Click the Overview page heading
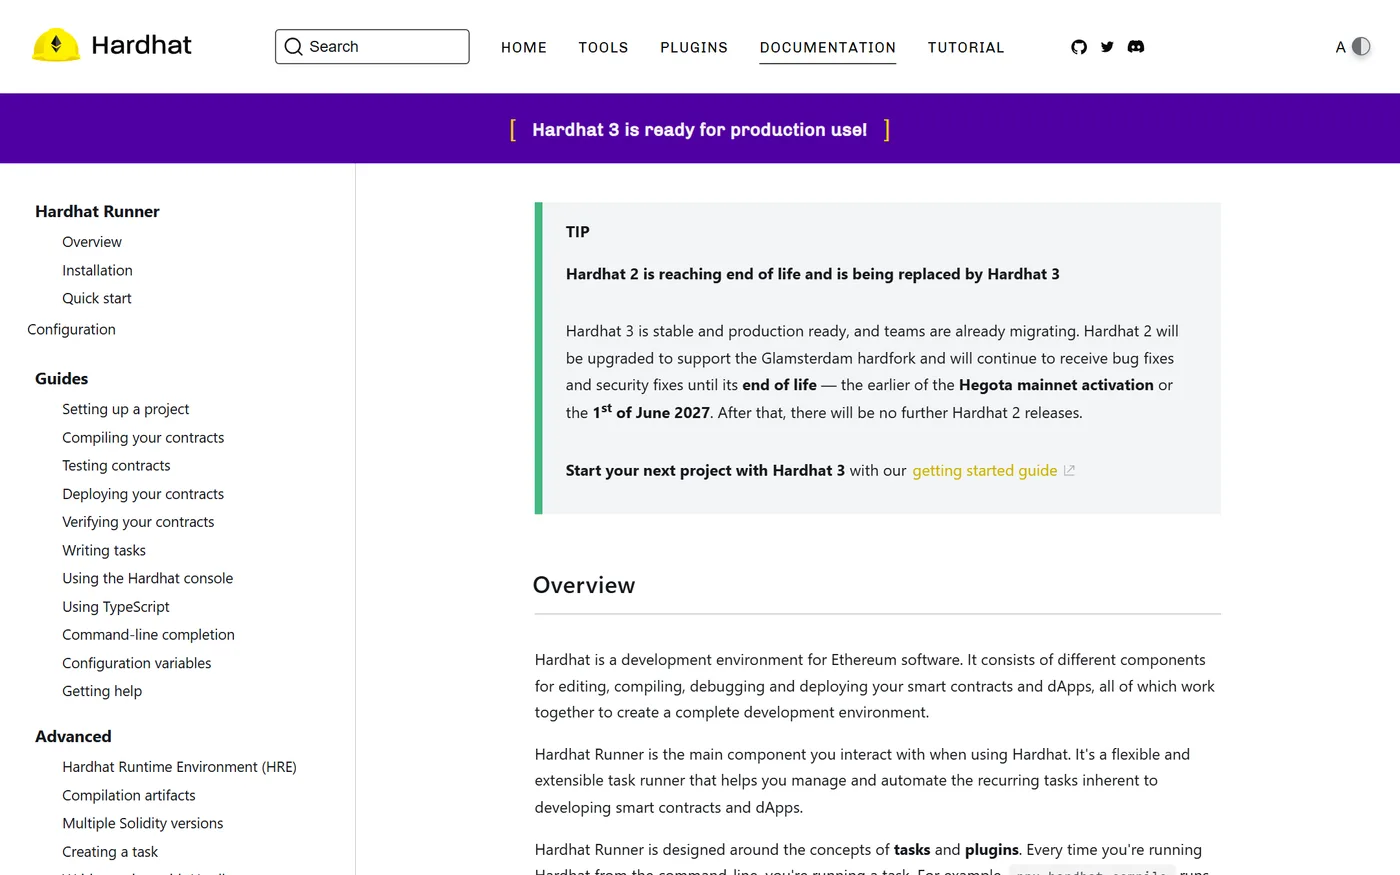 click(x=584, y=585)
